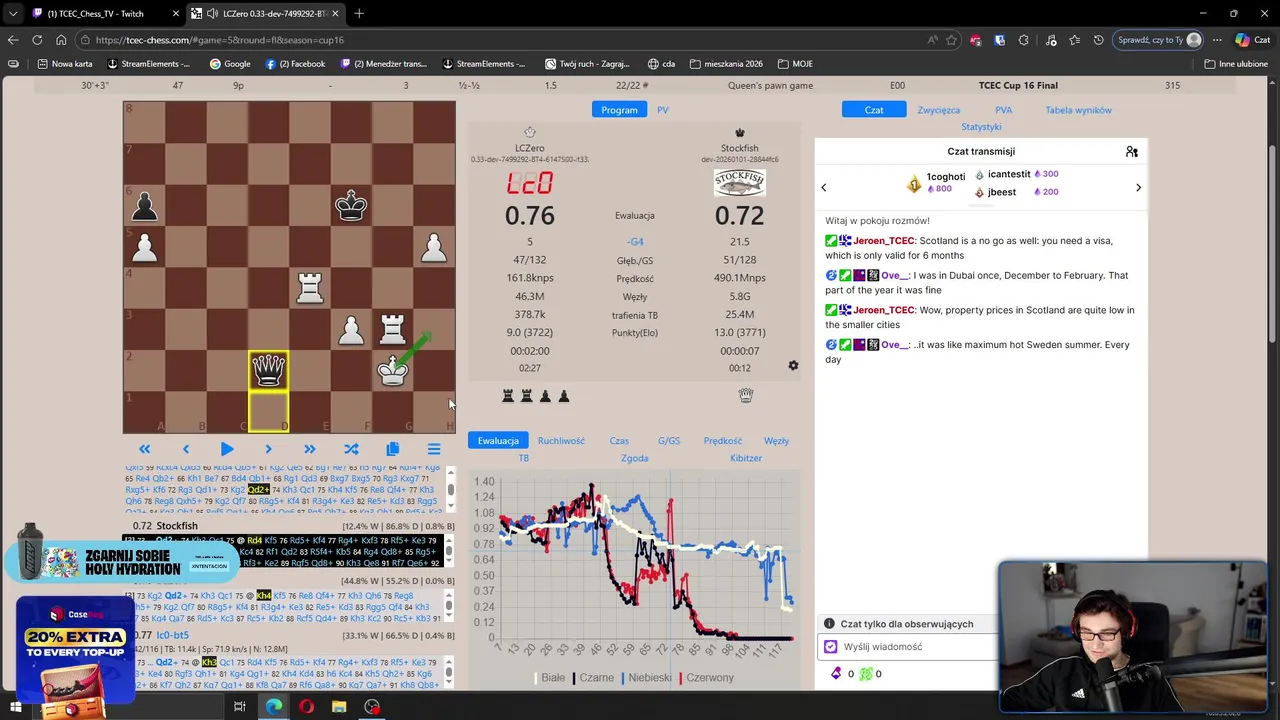1280x720 pixels.
Task: Add this page to favorites star
Action: (951, 40)
